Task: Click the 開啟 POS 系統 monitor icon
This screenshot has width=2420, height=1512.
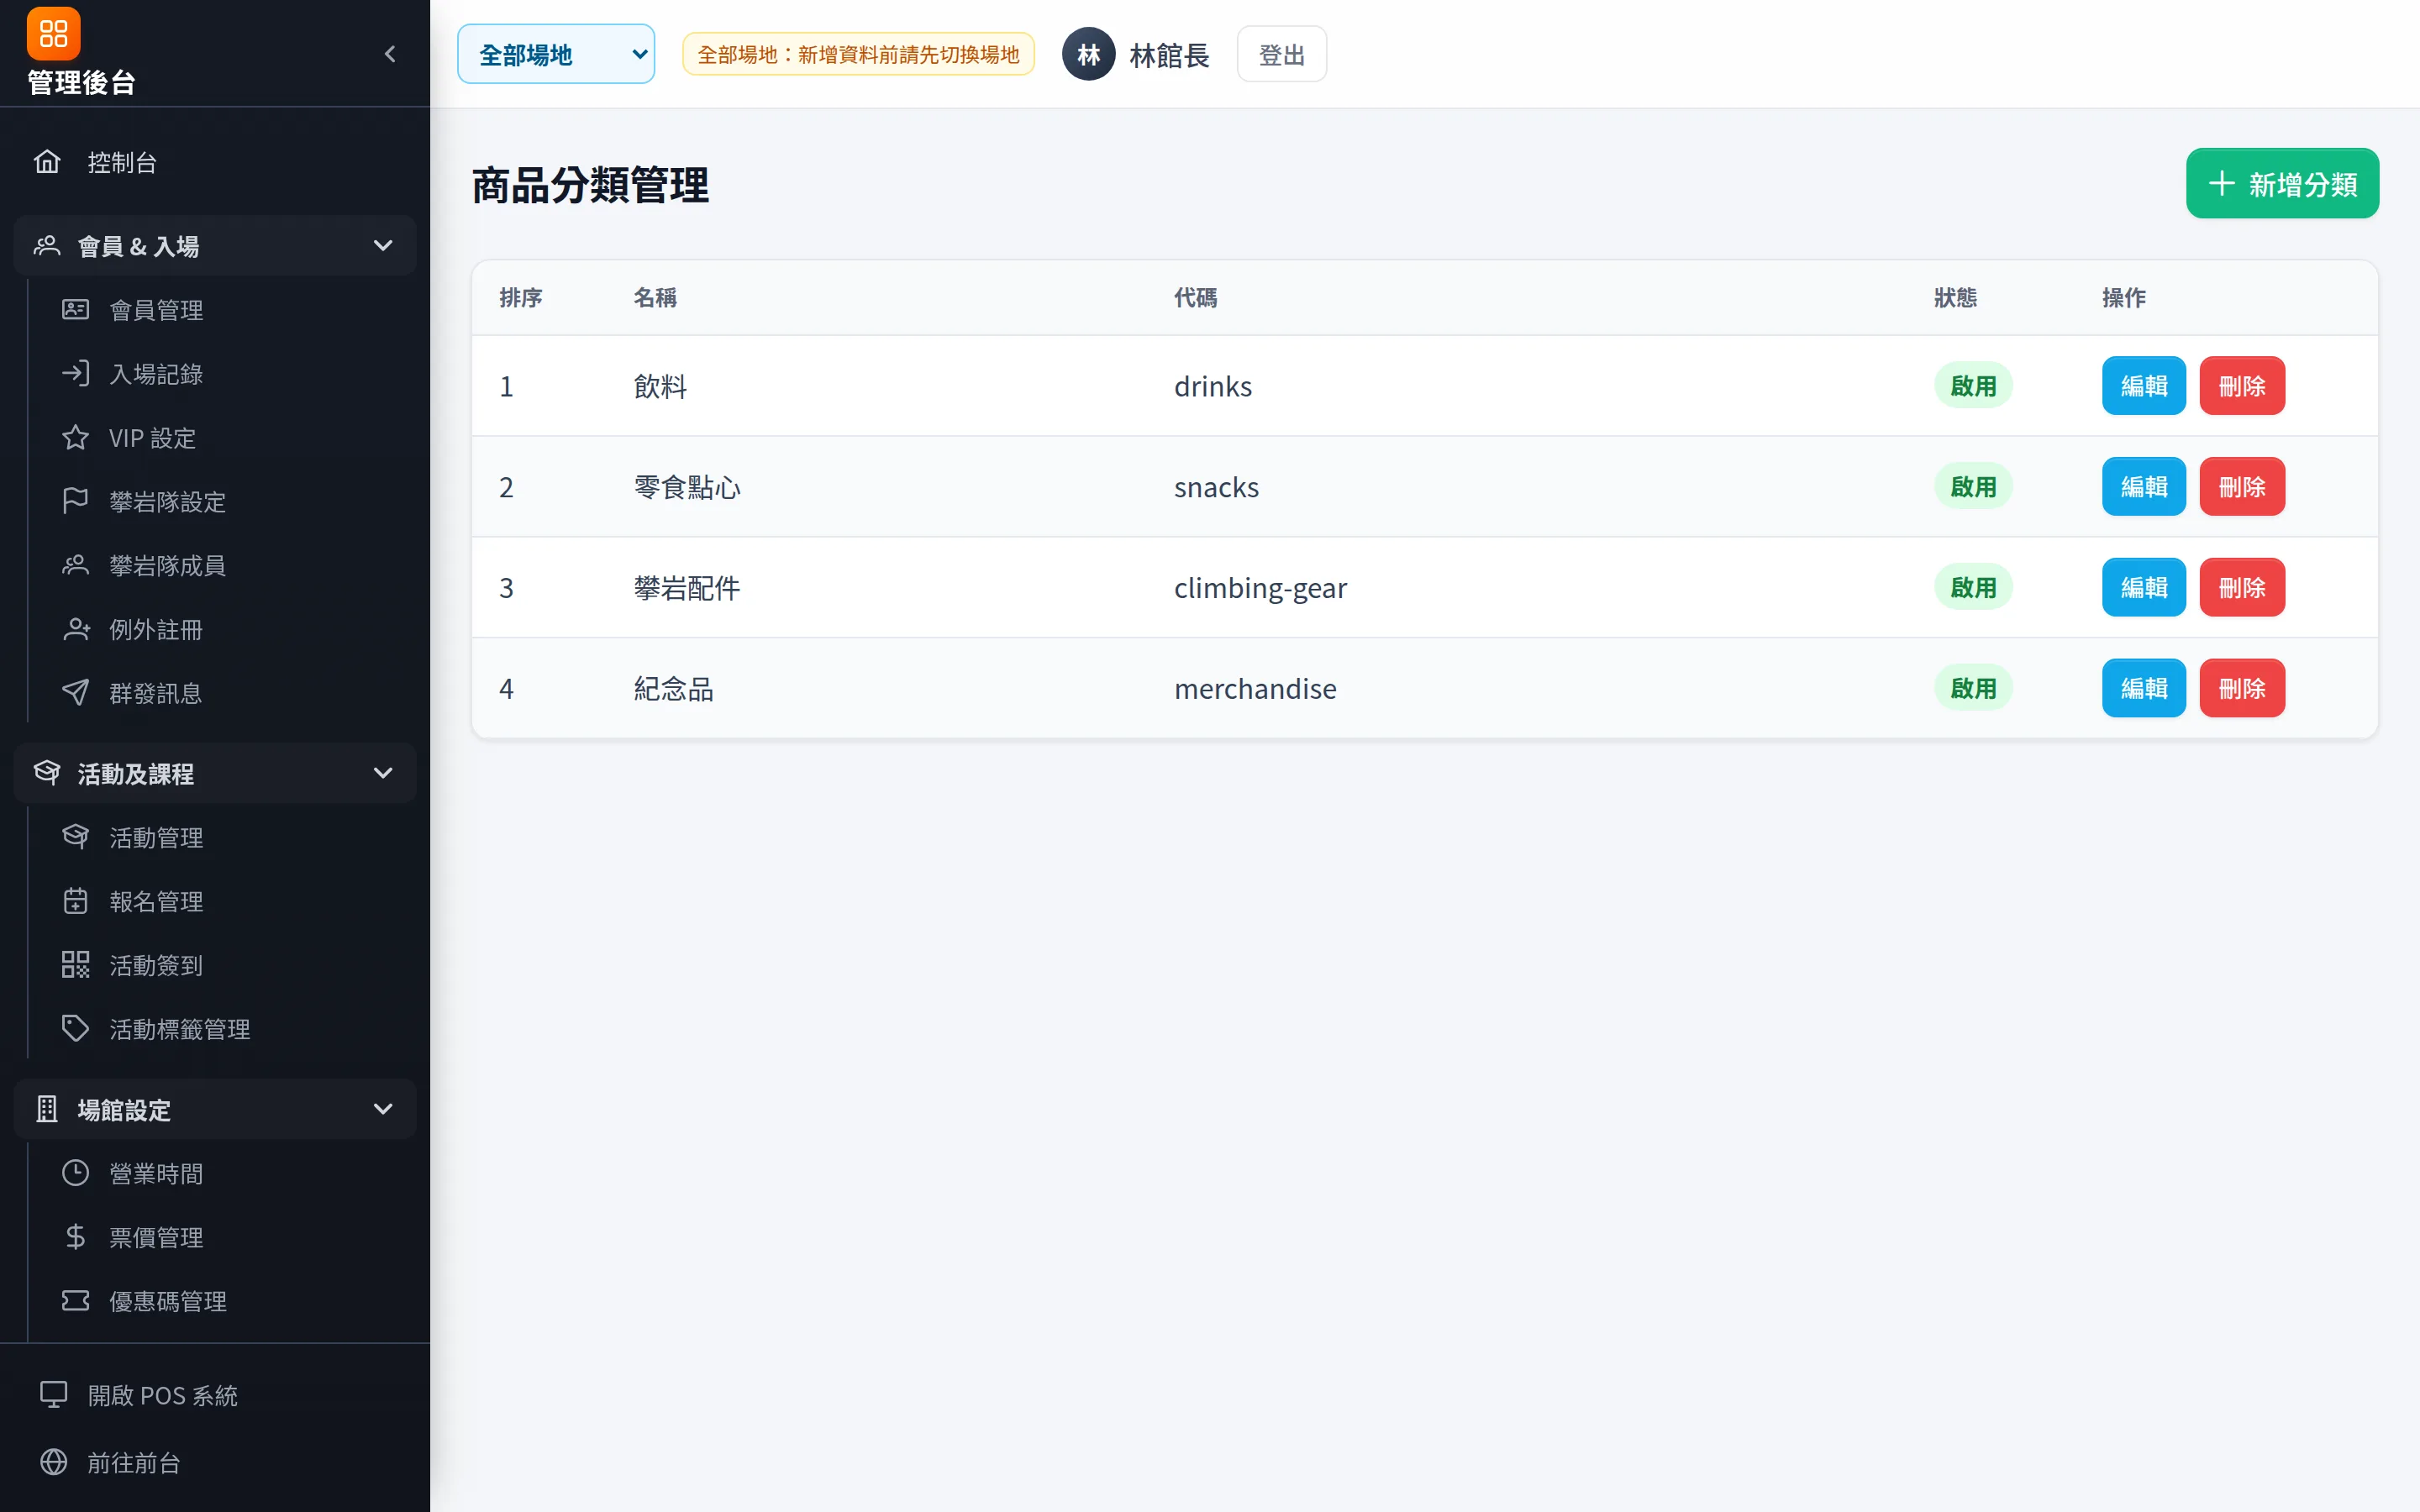Action: (53, 1395)
